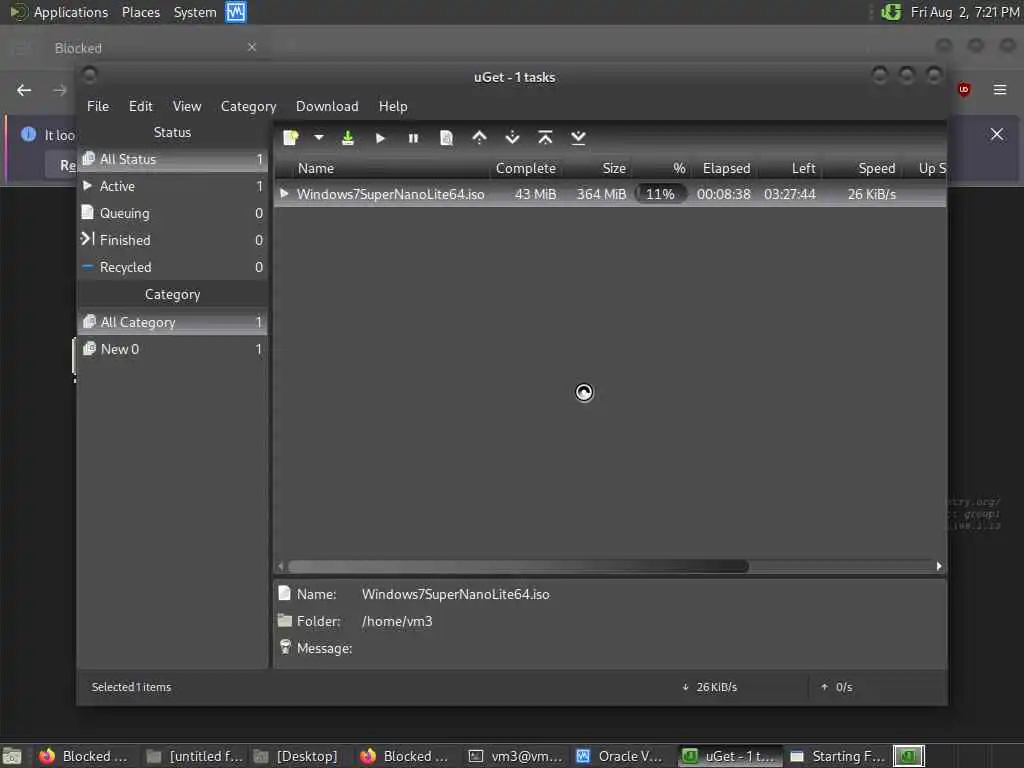Open download Properties toolbar icon
Image resolution: width=1024 pixels, height=768 pixels.
(446, 138)
